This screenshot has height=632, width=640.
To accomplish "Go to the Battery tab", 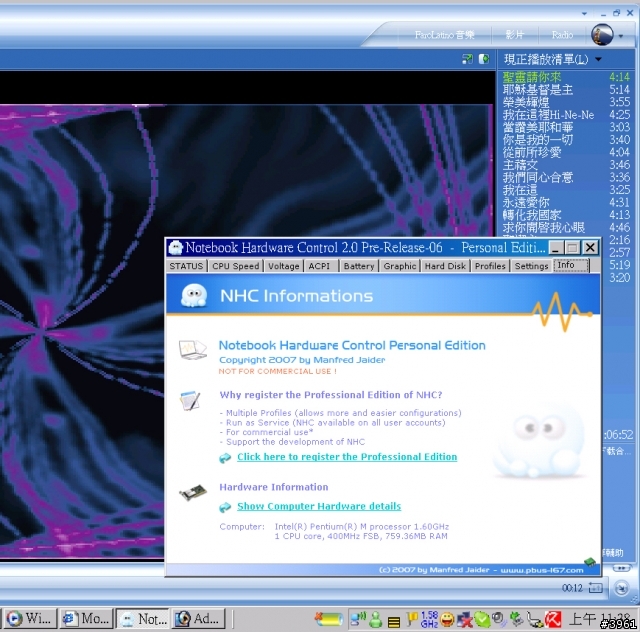I will click(359, 266).
